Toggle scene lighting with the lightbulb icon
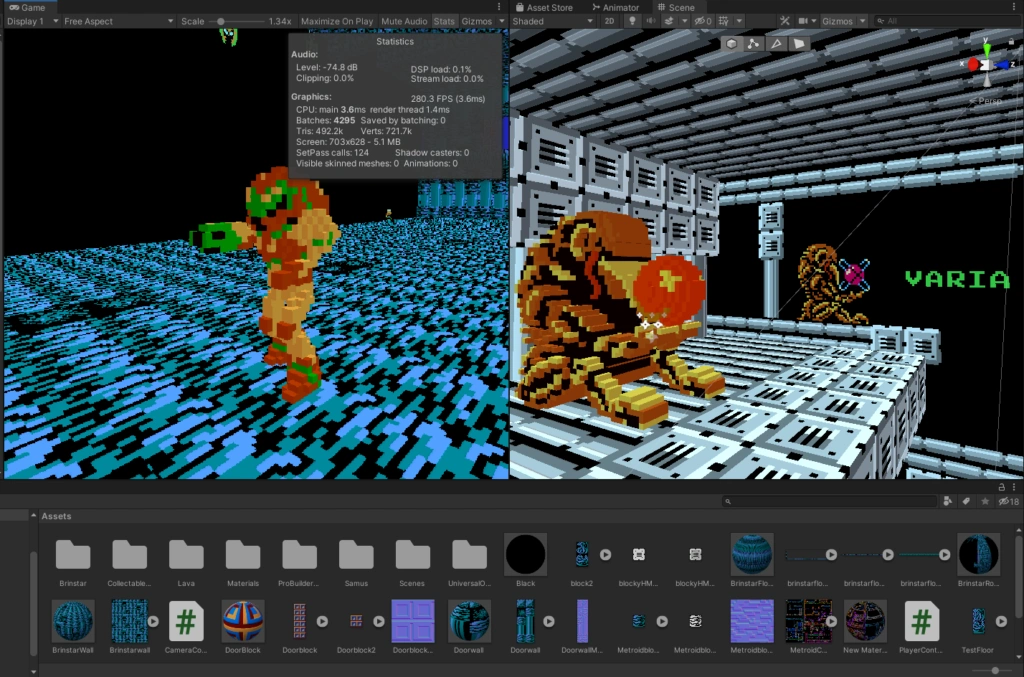The image size is (1024, 677). coord(632,21)
